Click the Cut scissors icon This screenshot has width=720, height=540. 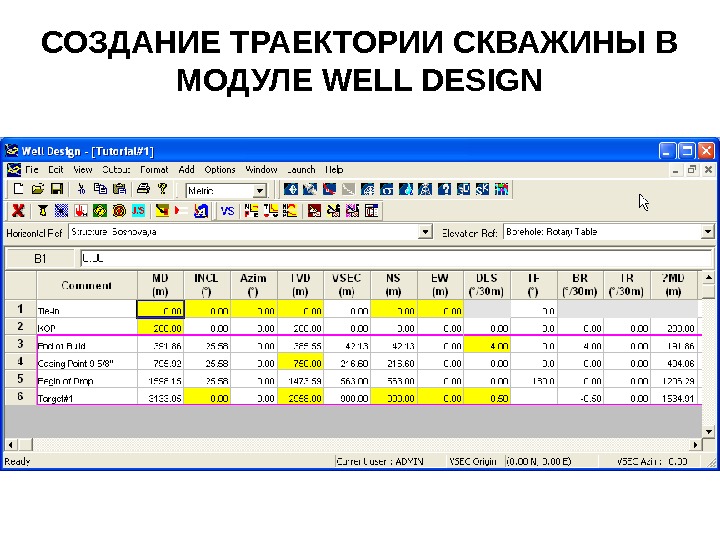click(x=81, y=189)
